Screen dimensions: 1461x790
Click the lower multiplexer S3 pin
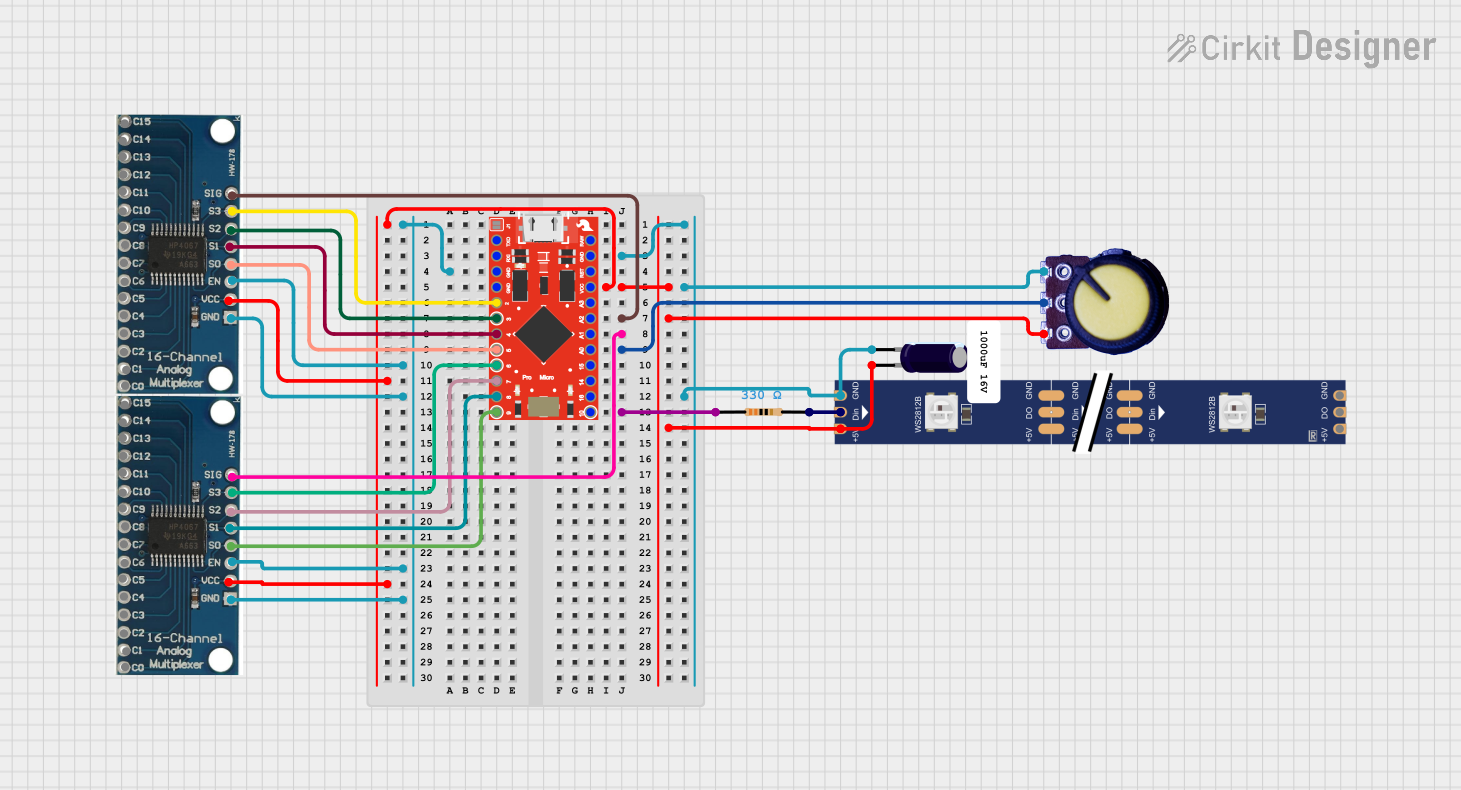tap(232, 493)
